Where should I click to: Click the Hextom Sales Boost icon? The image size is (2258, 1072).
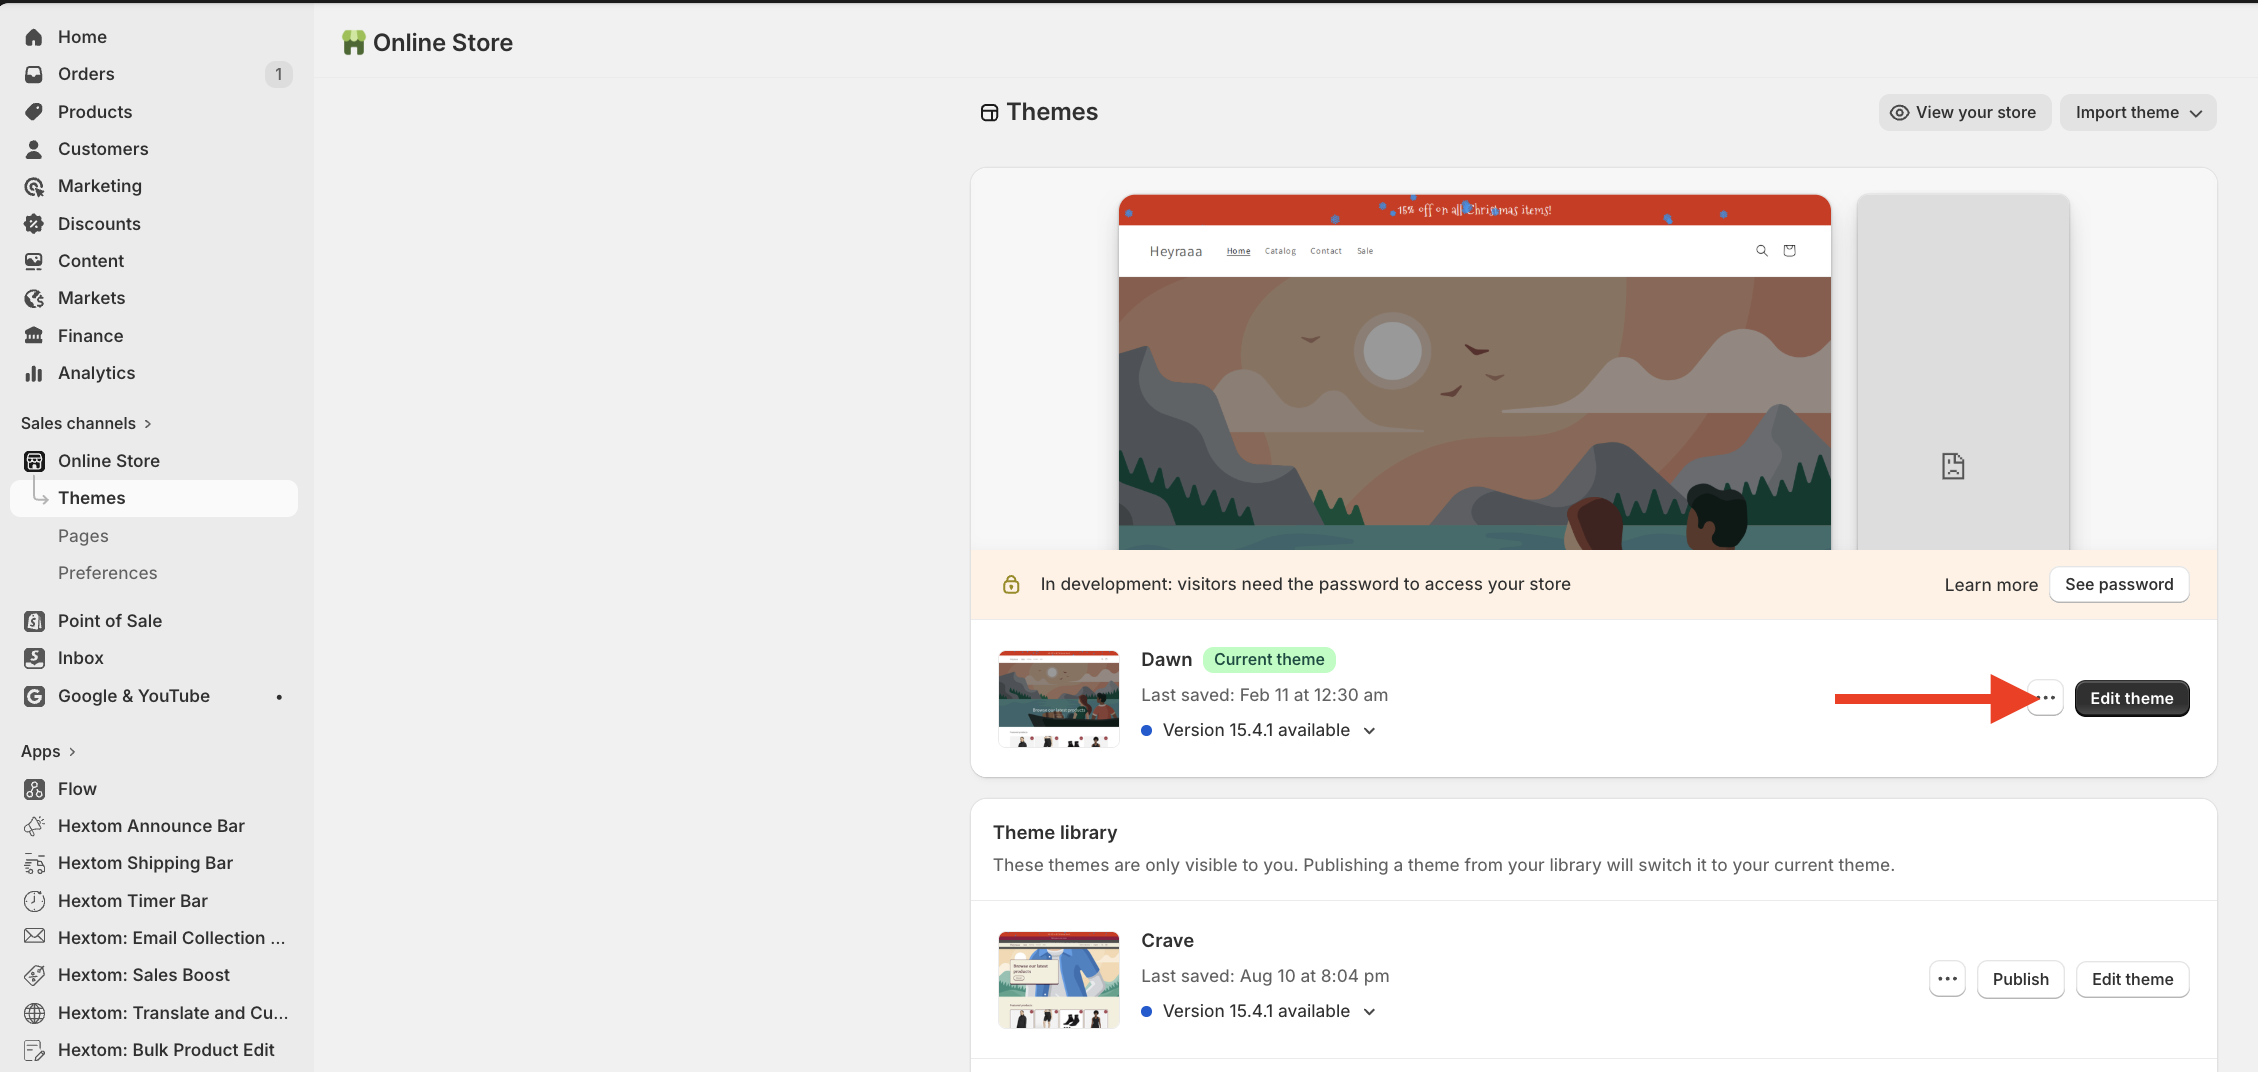(34, 975)
